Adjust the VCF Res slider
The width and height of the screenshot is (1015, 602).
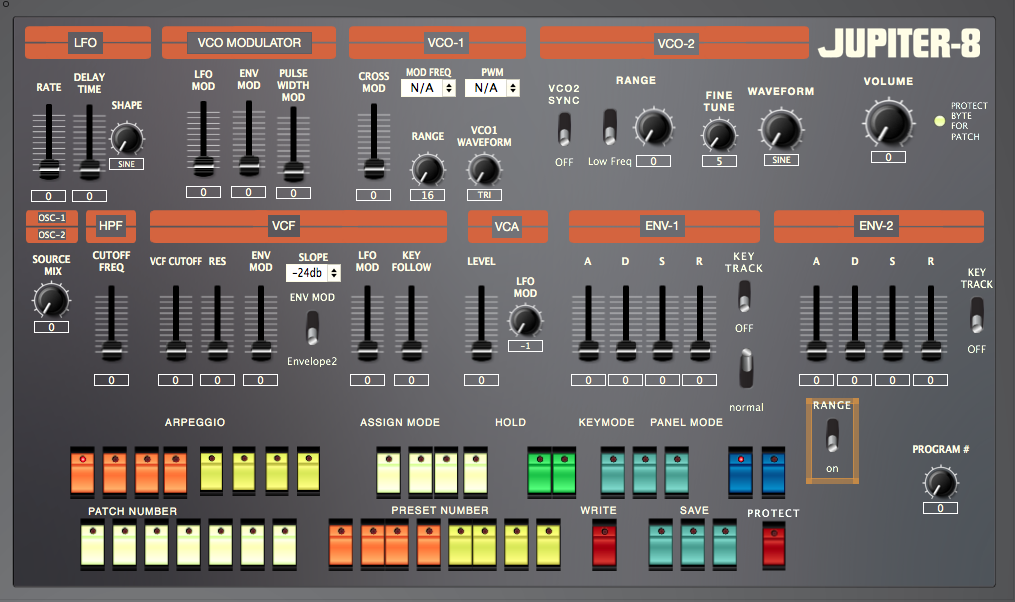pos(218,350)
